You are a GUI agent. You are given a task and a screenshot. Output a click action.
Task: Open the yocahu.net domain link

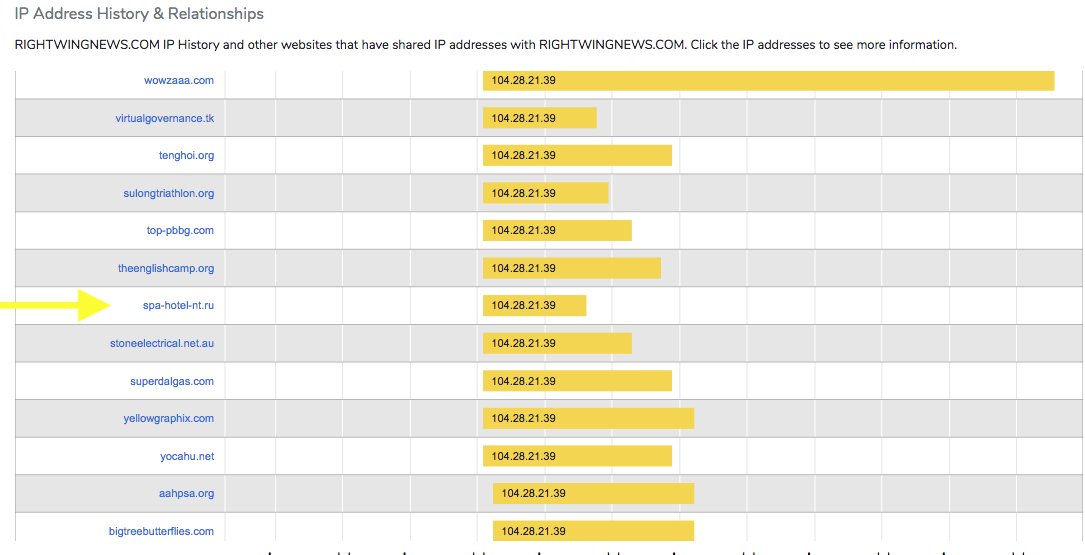pos(188,457)
